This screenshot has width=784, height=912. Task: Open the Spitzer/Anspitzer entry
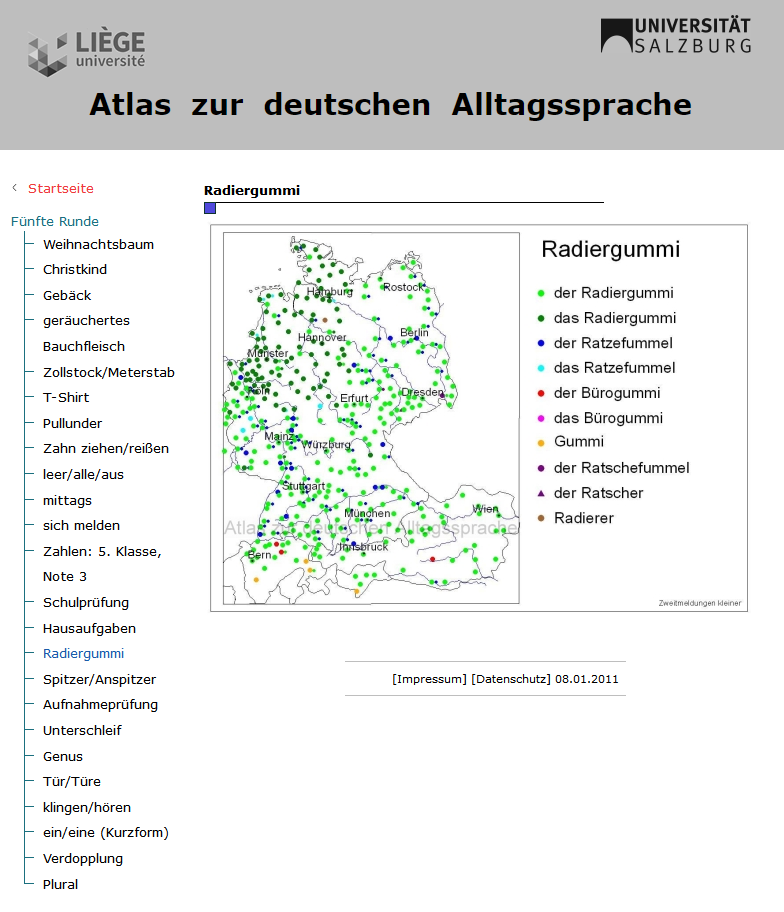[x=99, y=679]
